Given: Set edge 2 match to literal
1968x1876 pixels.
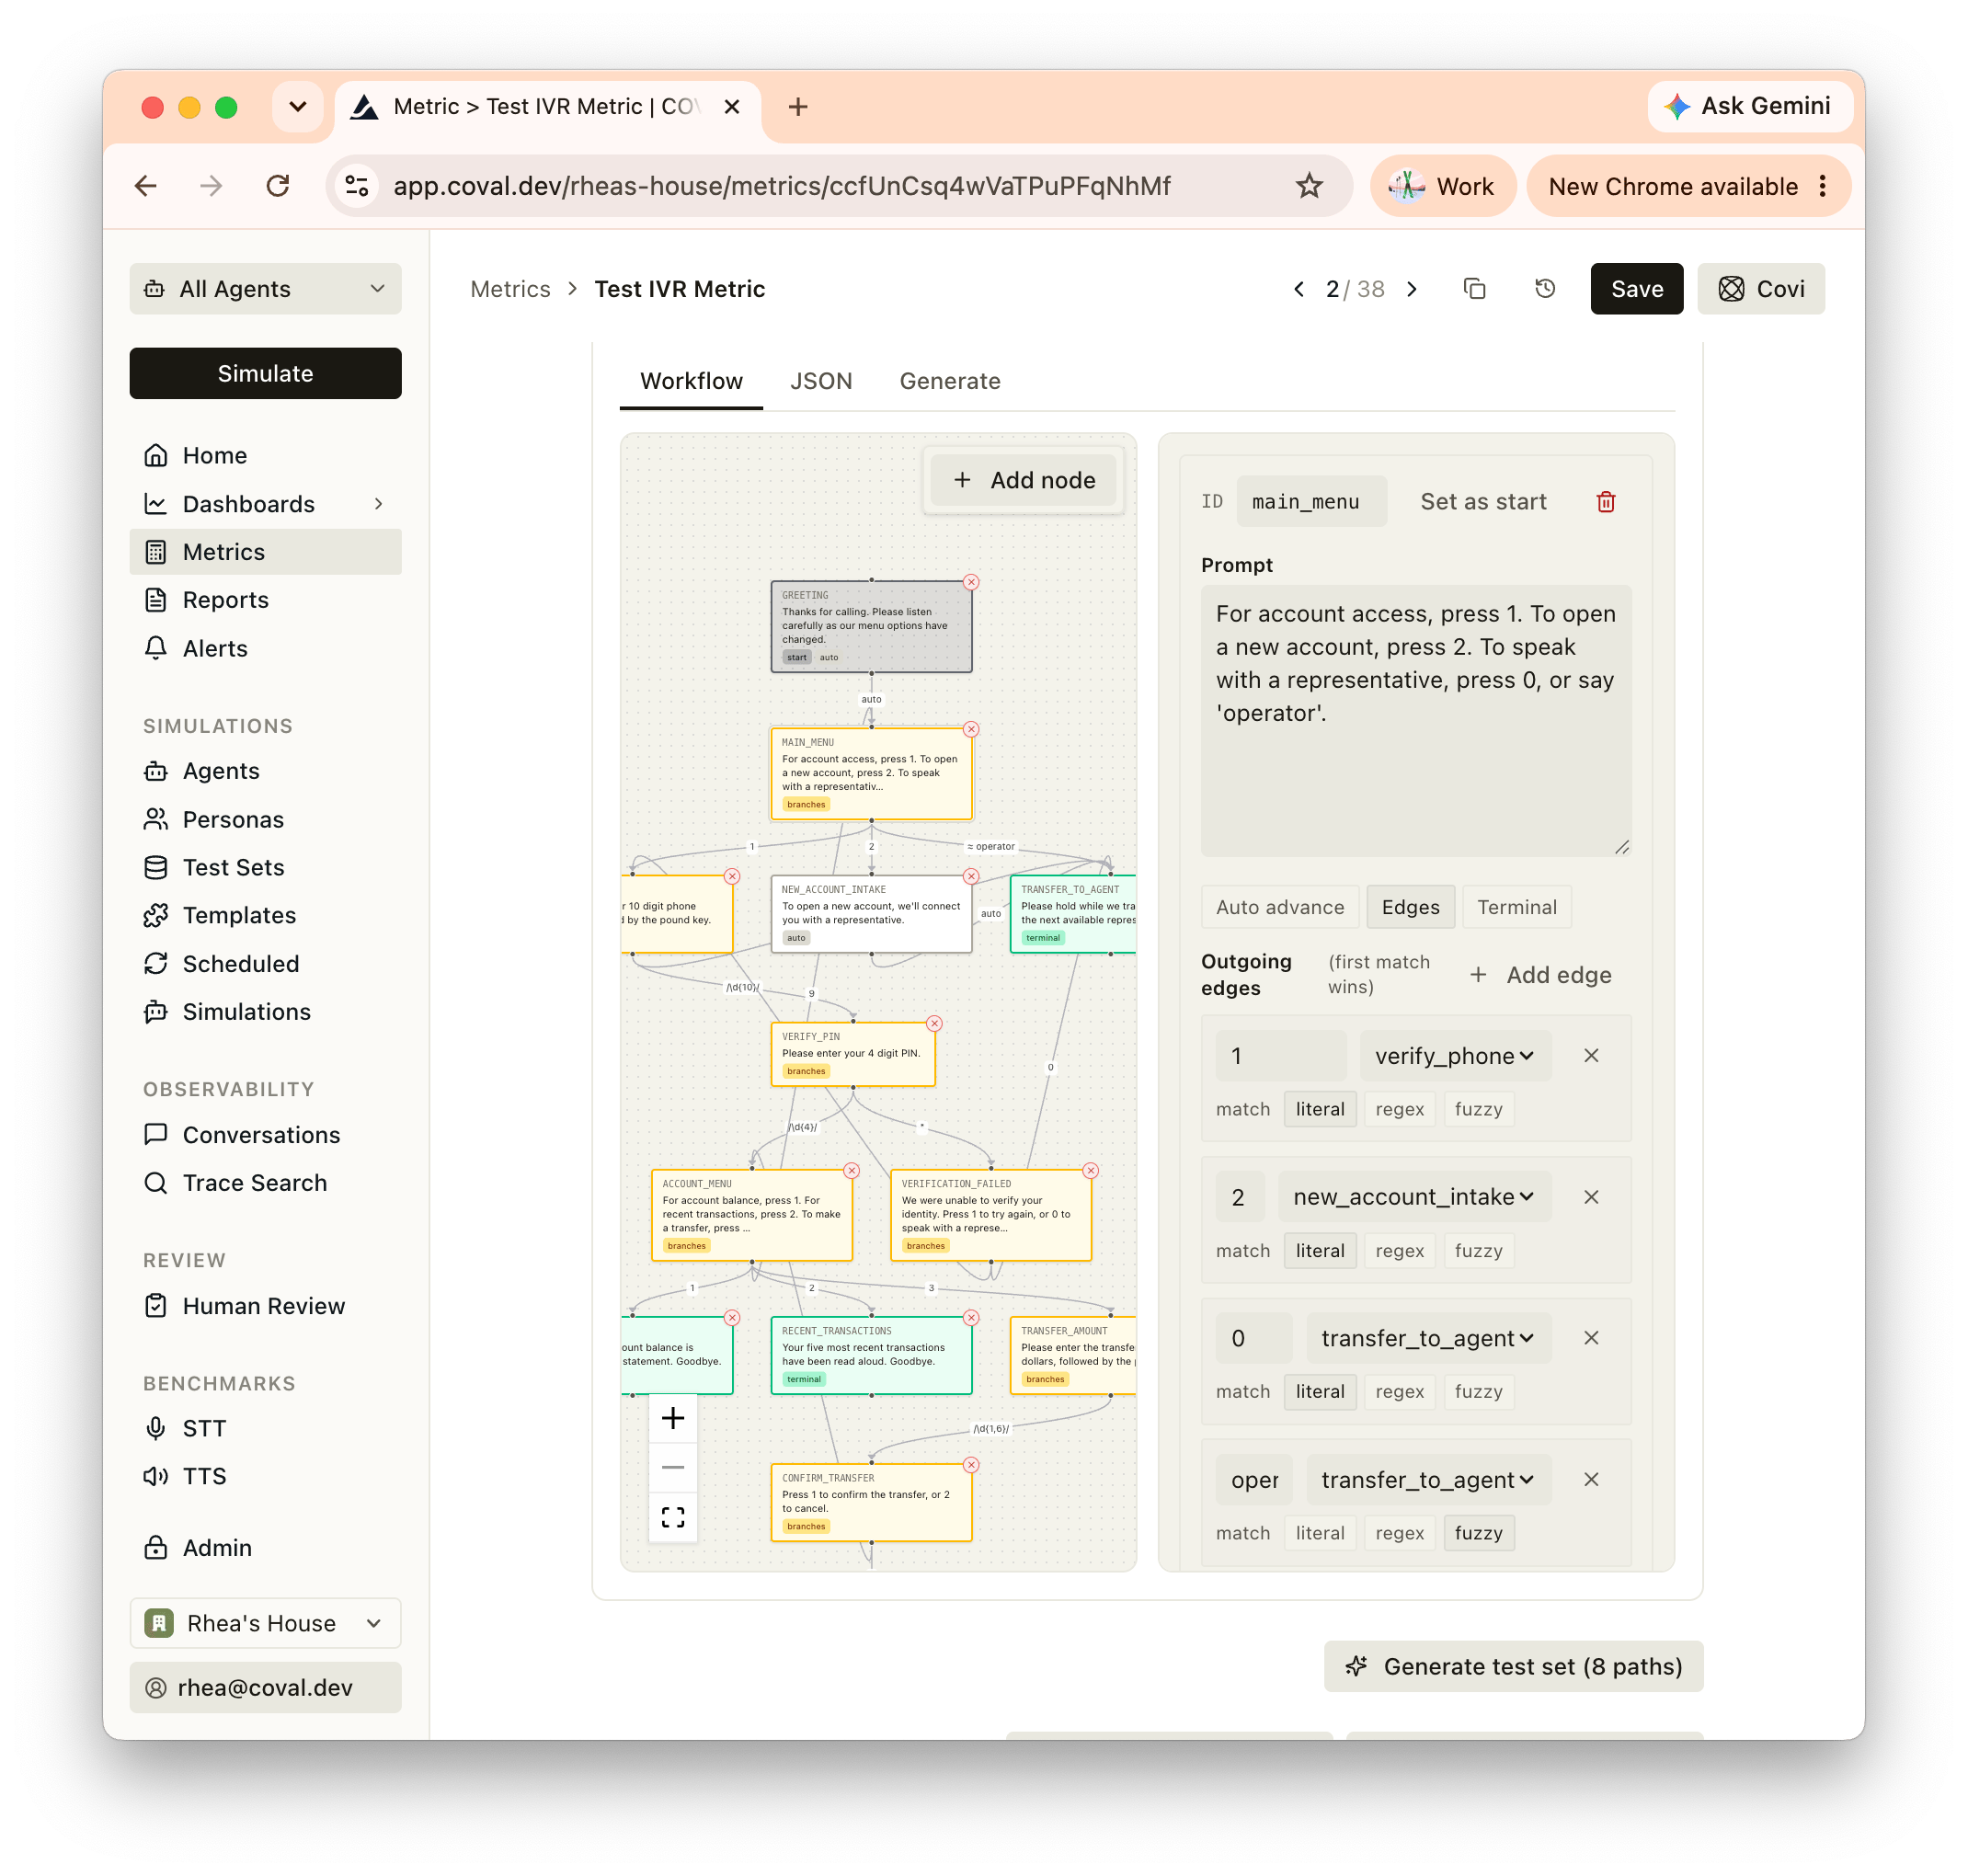Looking at the screenshot, I should 1320,1250.
